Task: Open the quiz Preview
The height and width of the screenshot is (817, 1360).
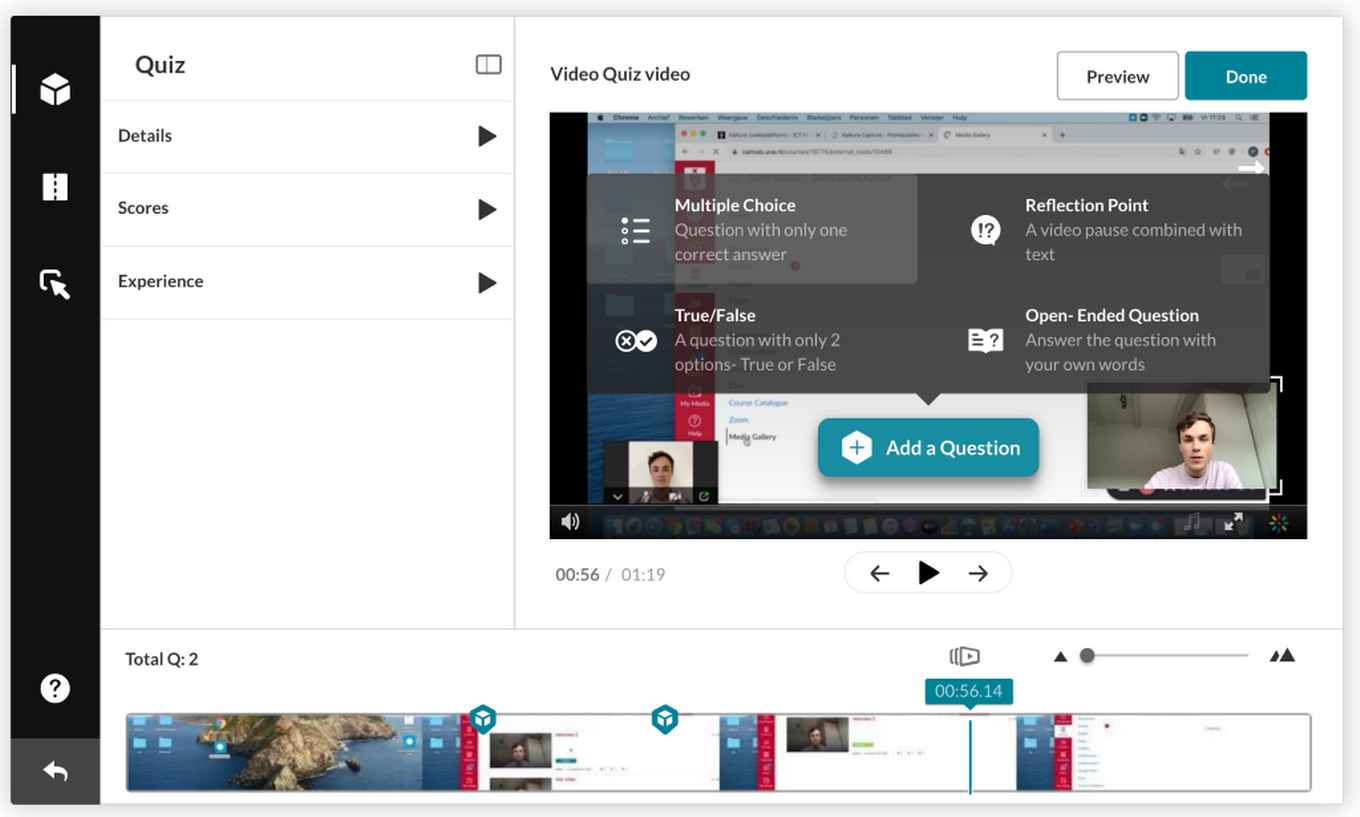Action: tap(1117, 75)
